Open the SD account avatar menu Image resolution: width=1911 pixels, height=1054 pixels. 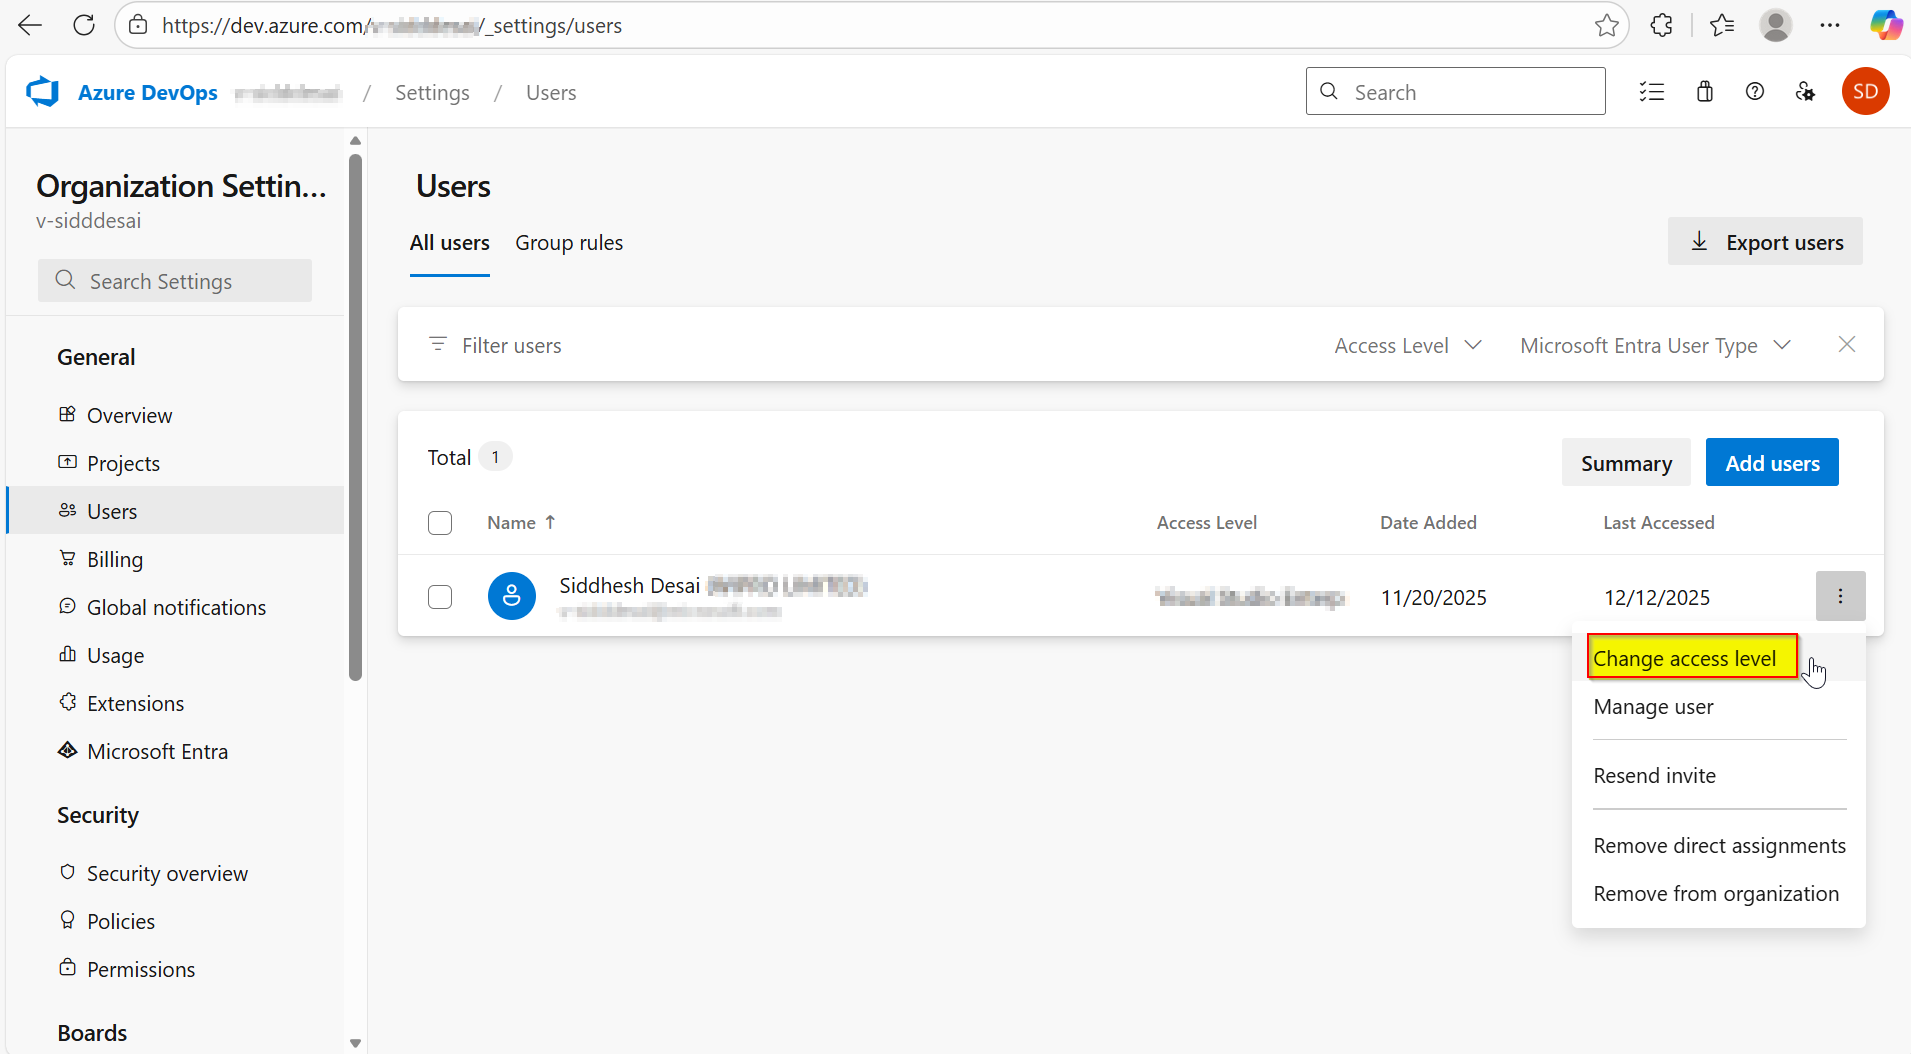point(1865,92)
